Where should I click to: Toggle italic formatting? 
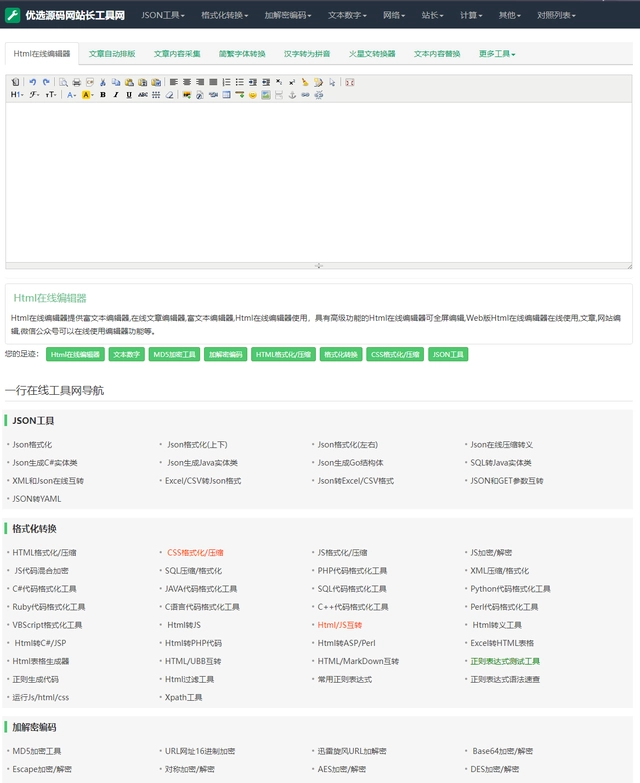[116, 95]
